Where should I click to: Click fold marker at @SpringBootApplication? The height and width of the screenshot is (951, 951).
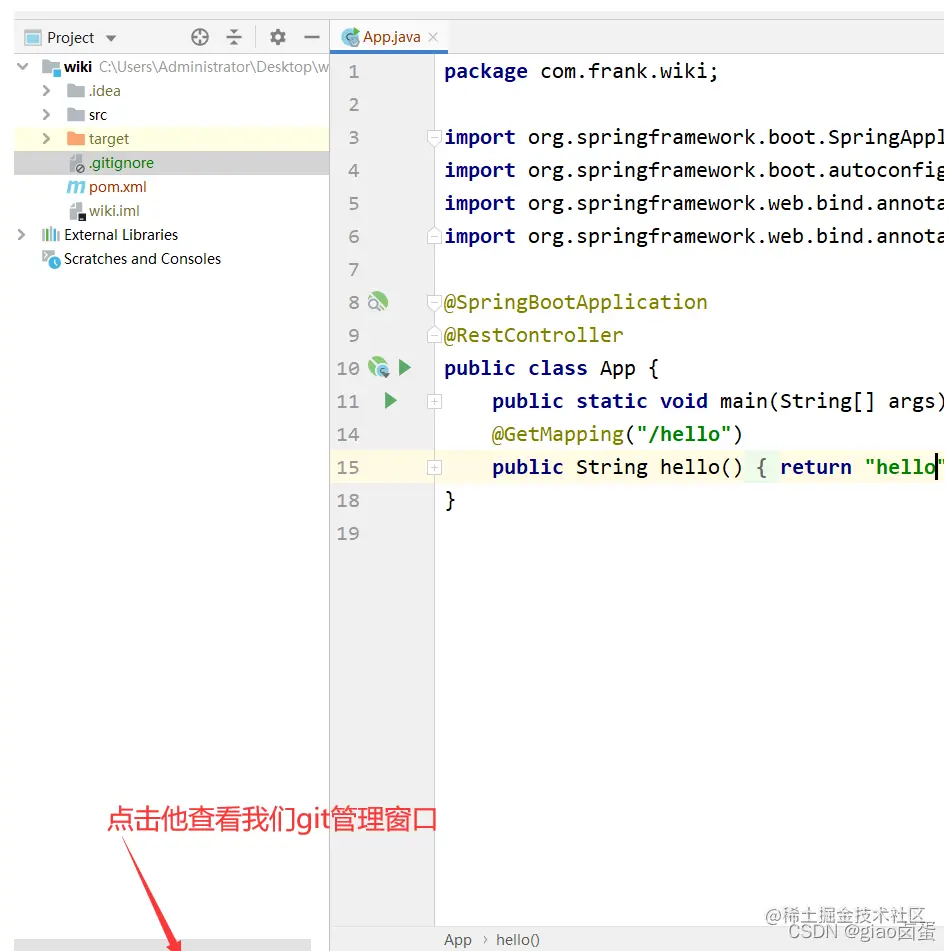pos(434,302)
